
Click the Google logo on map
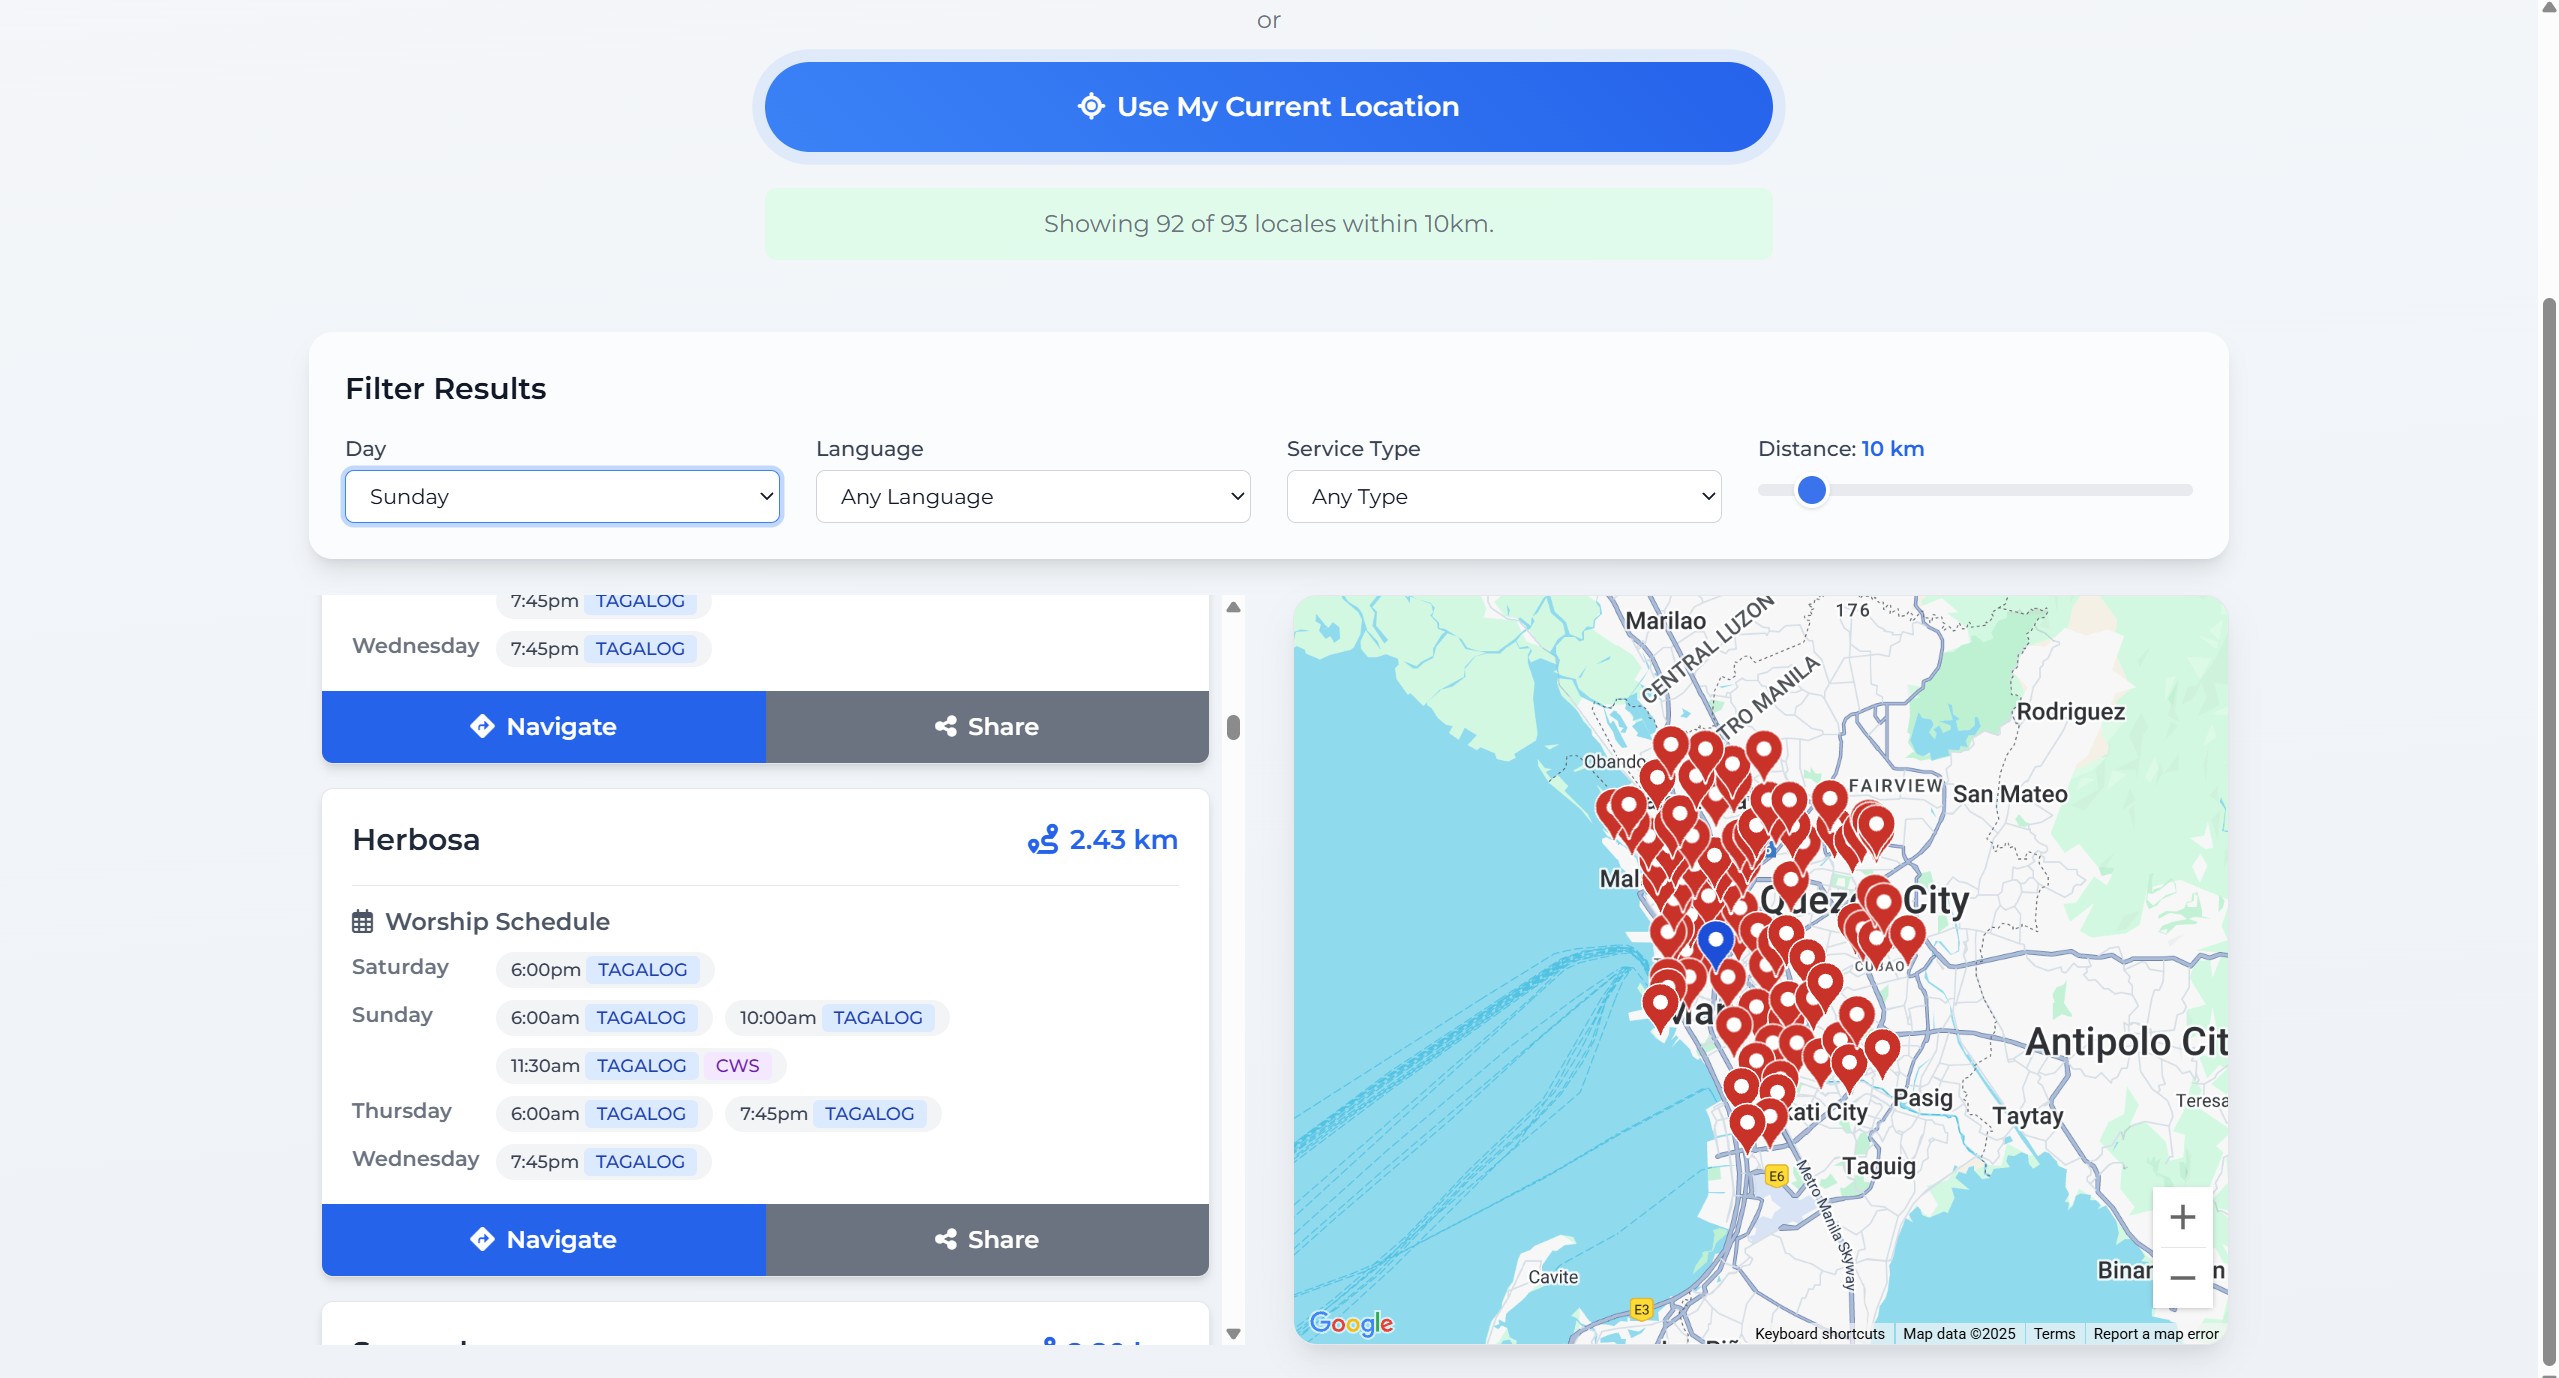[1351, 1323]
